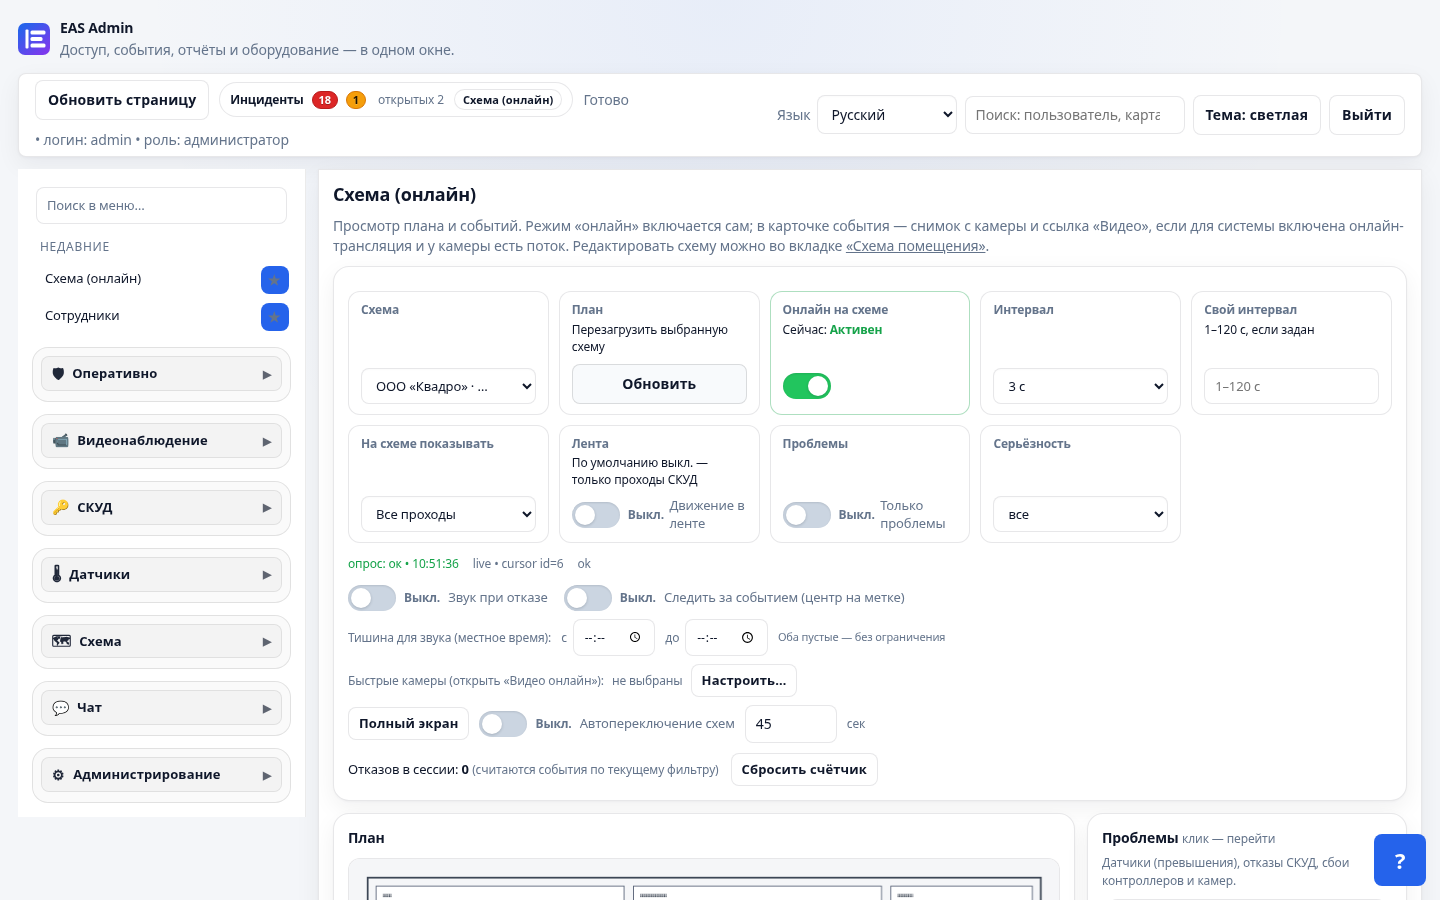Click the speech bubble icon of Чат
This screenshot has width=1440, height=900.
pos(61,708)
